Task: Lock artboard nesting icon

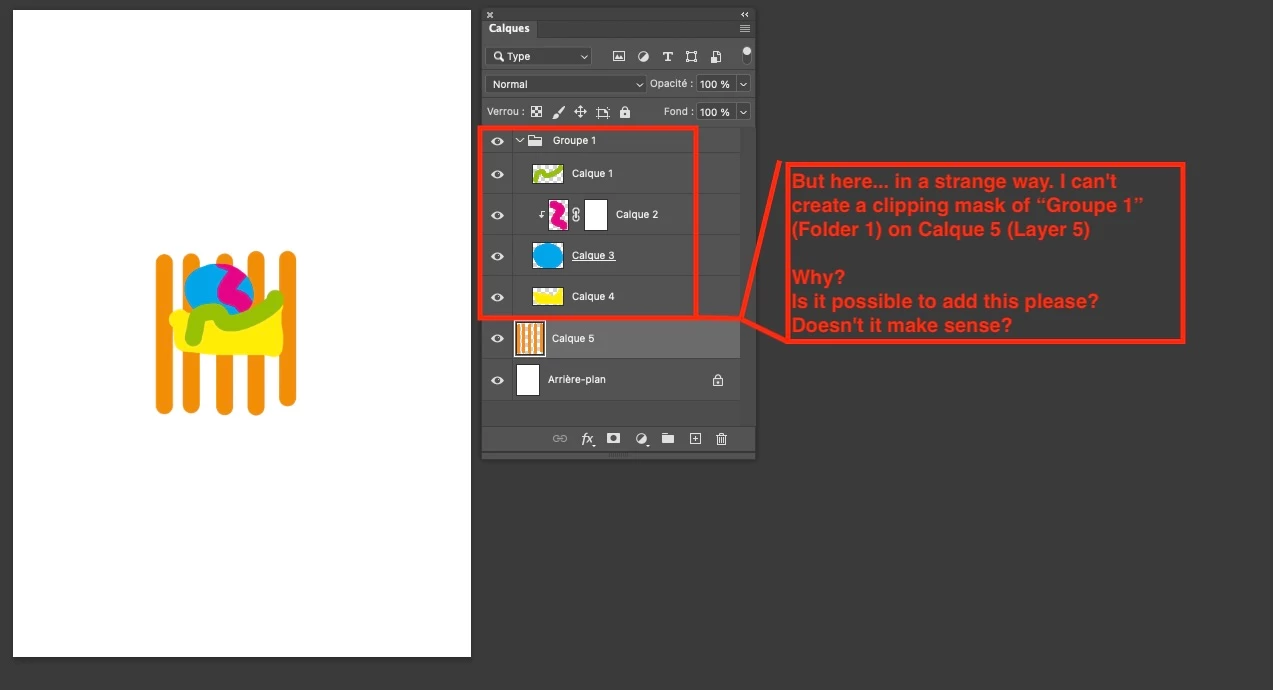Action: 603,112
